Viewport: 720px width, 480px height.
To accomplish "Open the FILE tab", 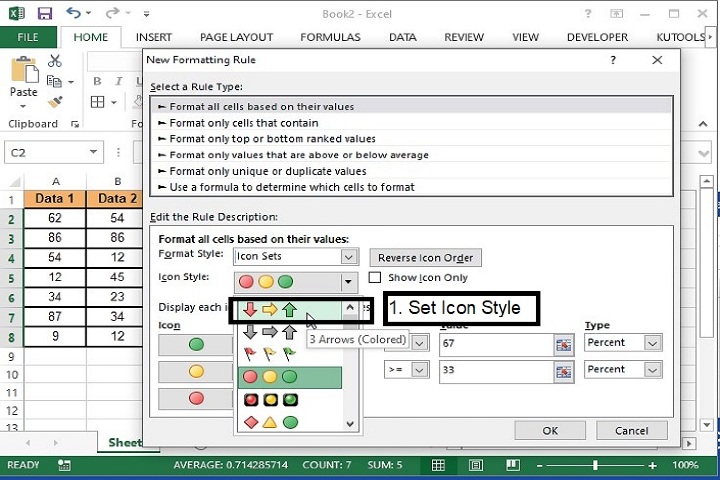I will (x=28, y=37).
